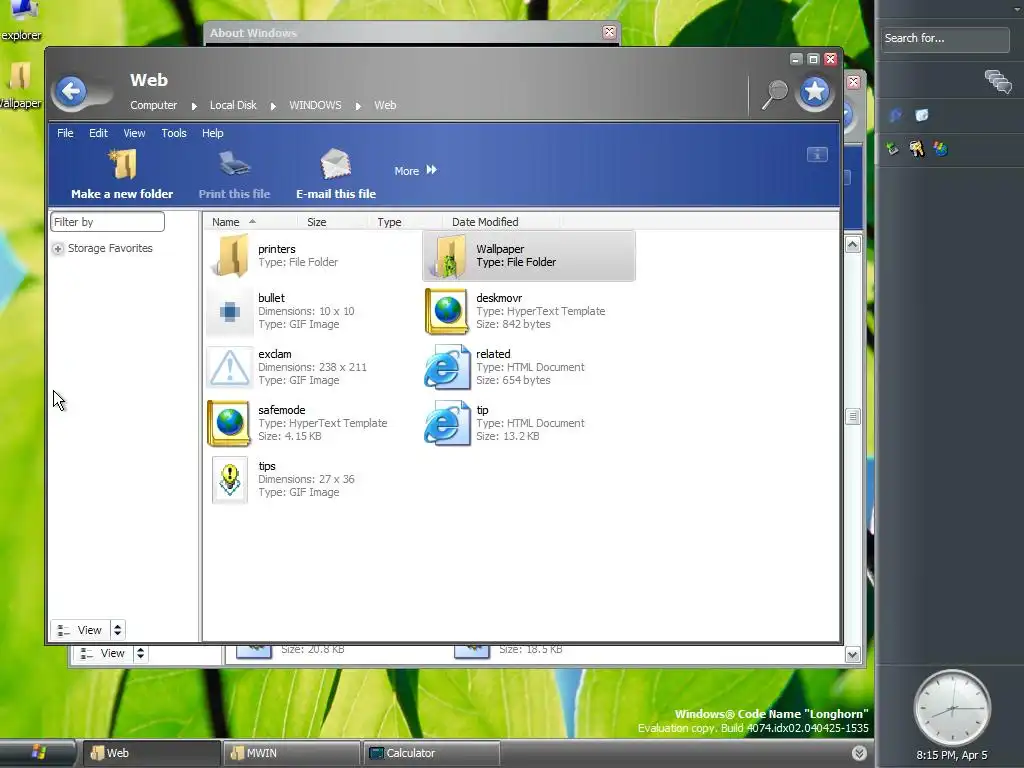The width and height of the screenshot is (1024, 768).
Task: Switch to the Web taskbar button
Action: pos(150,753)
